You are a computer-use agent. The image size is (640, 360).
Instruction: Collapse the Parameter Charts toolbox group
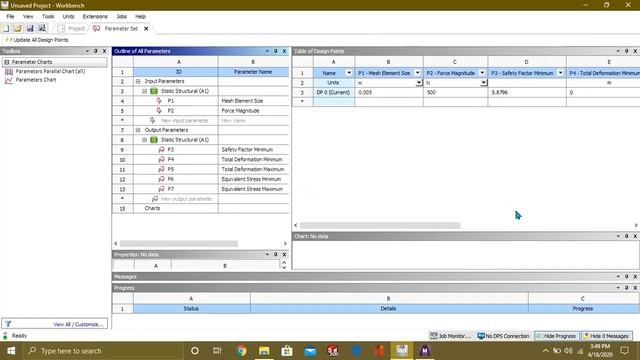click(x=7, y=62)
